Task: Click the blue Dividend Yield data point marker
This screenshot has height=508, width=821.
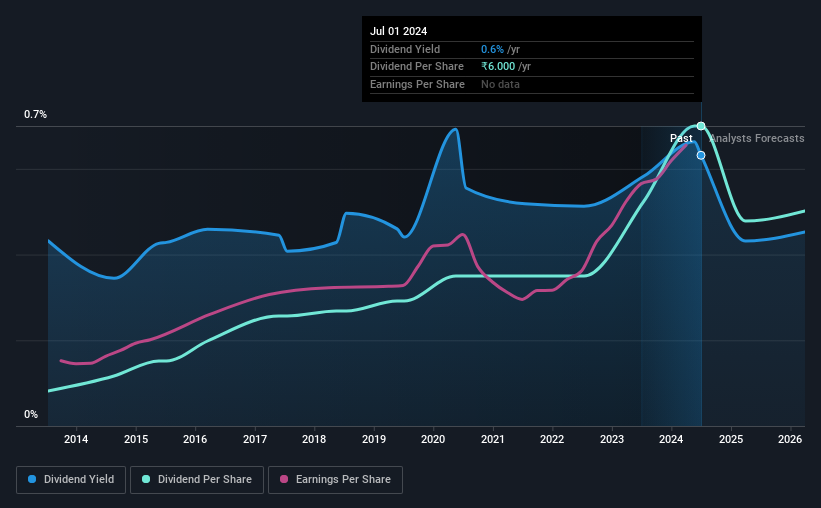Action: point(701,156)
